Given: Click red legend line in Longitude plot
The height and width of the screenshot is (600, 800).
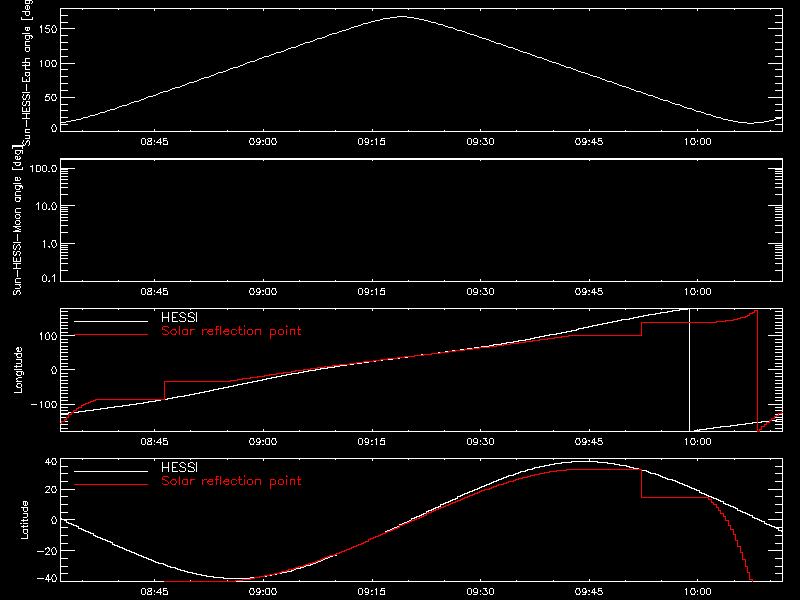Looking at the screenshot, I should click(x=111, y=335).
